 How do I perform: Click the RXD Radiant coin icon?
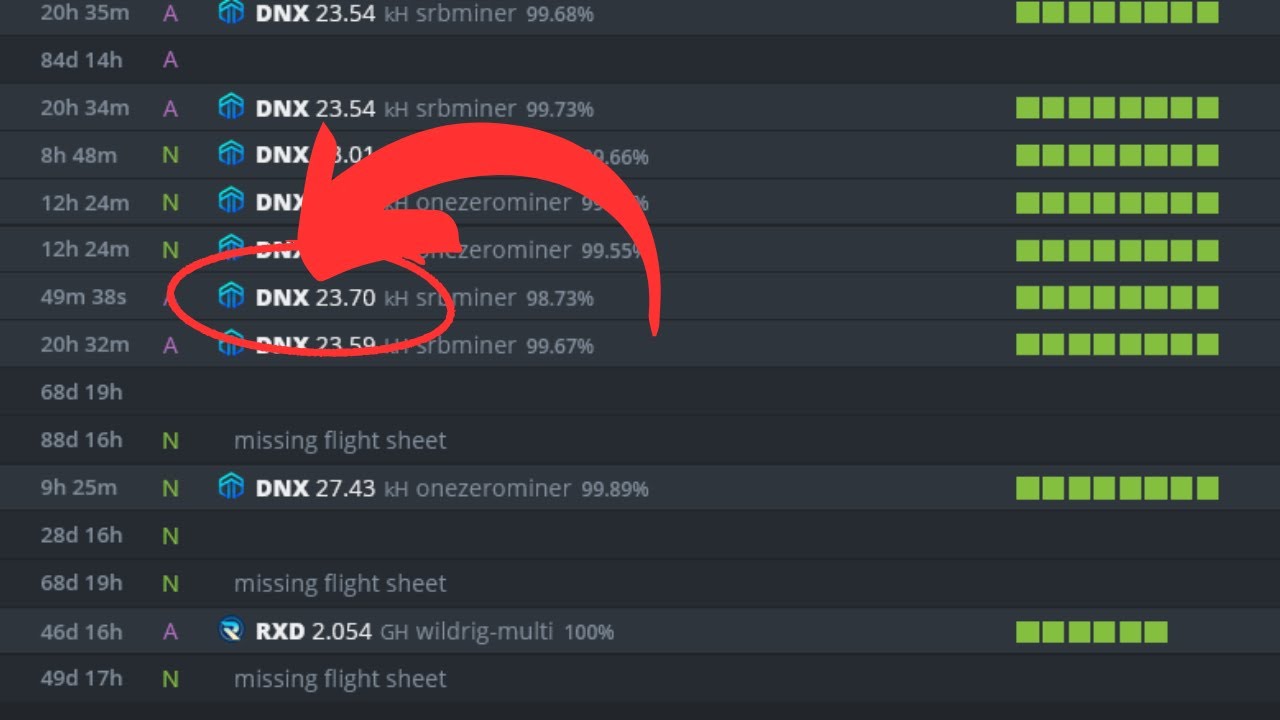coord(231,631)
